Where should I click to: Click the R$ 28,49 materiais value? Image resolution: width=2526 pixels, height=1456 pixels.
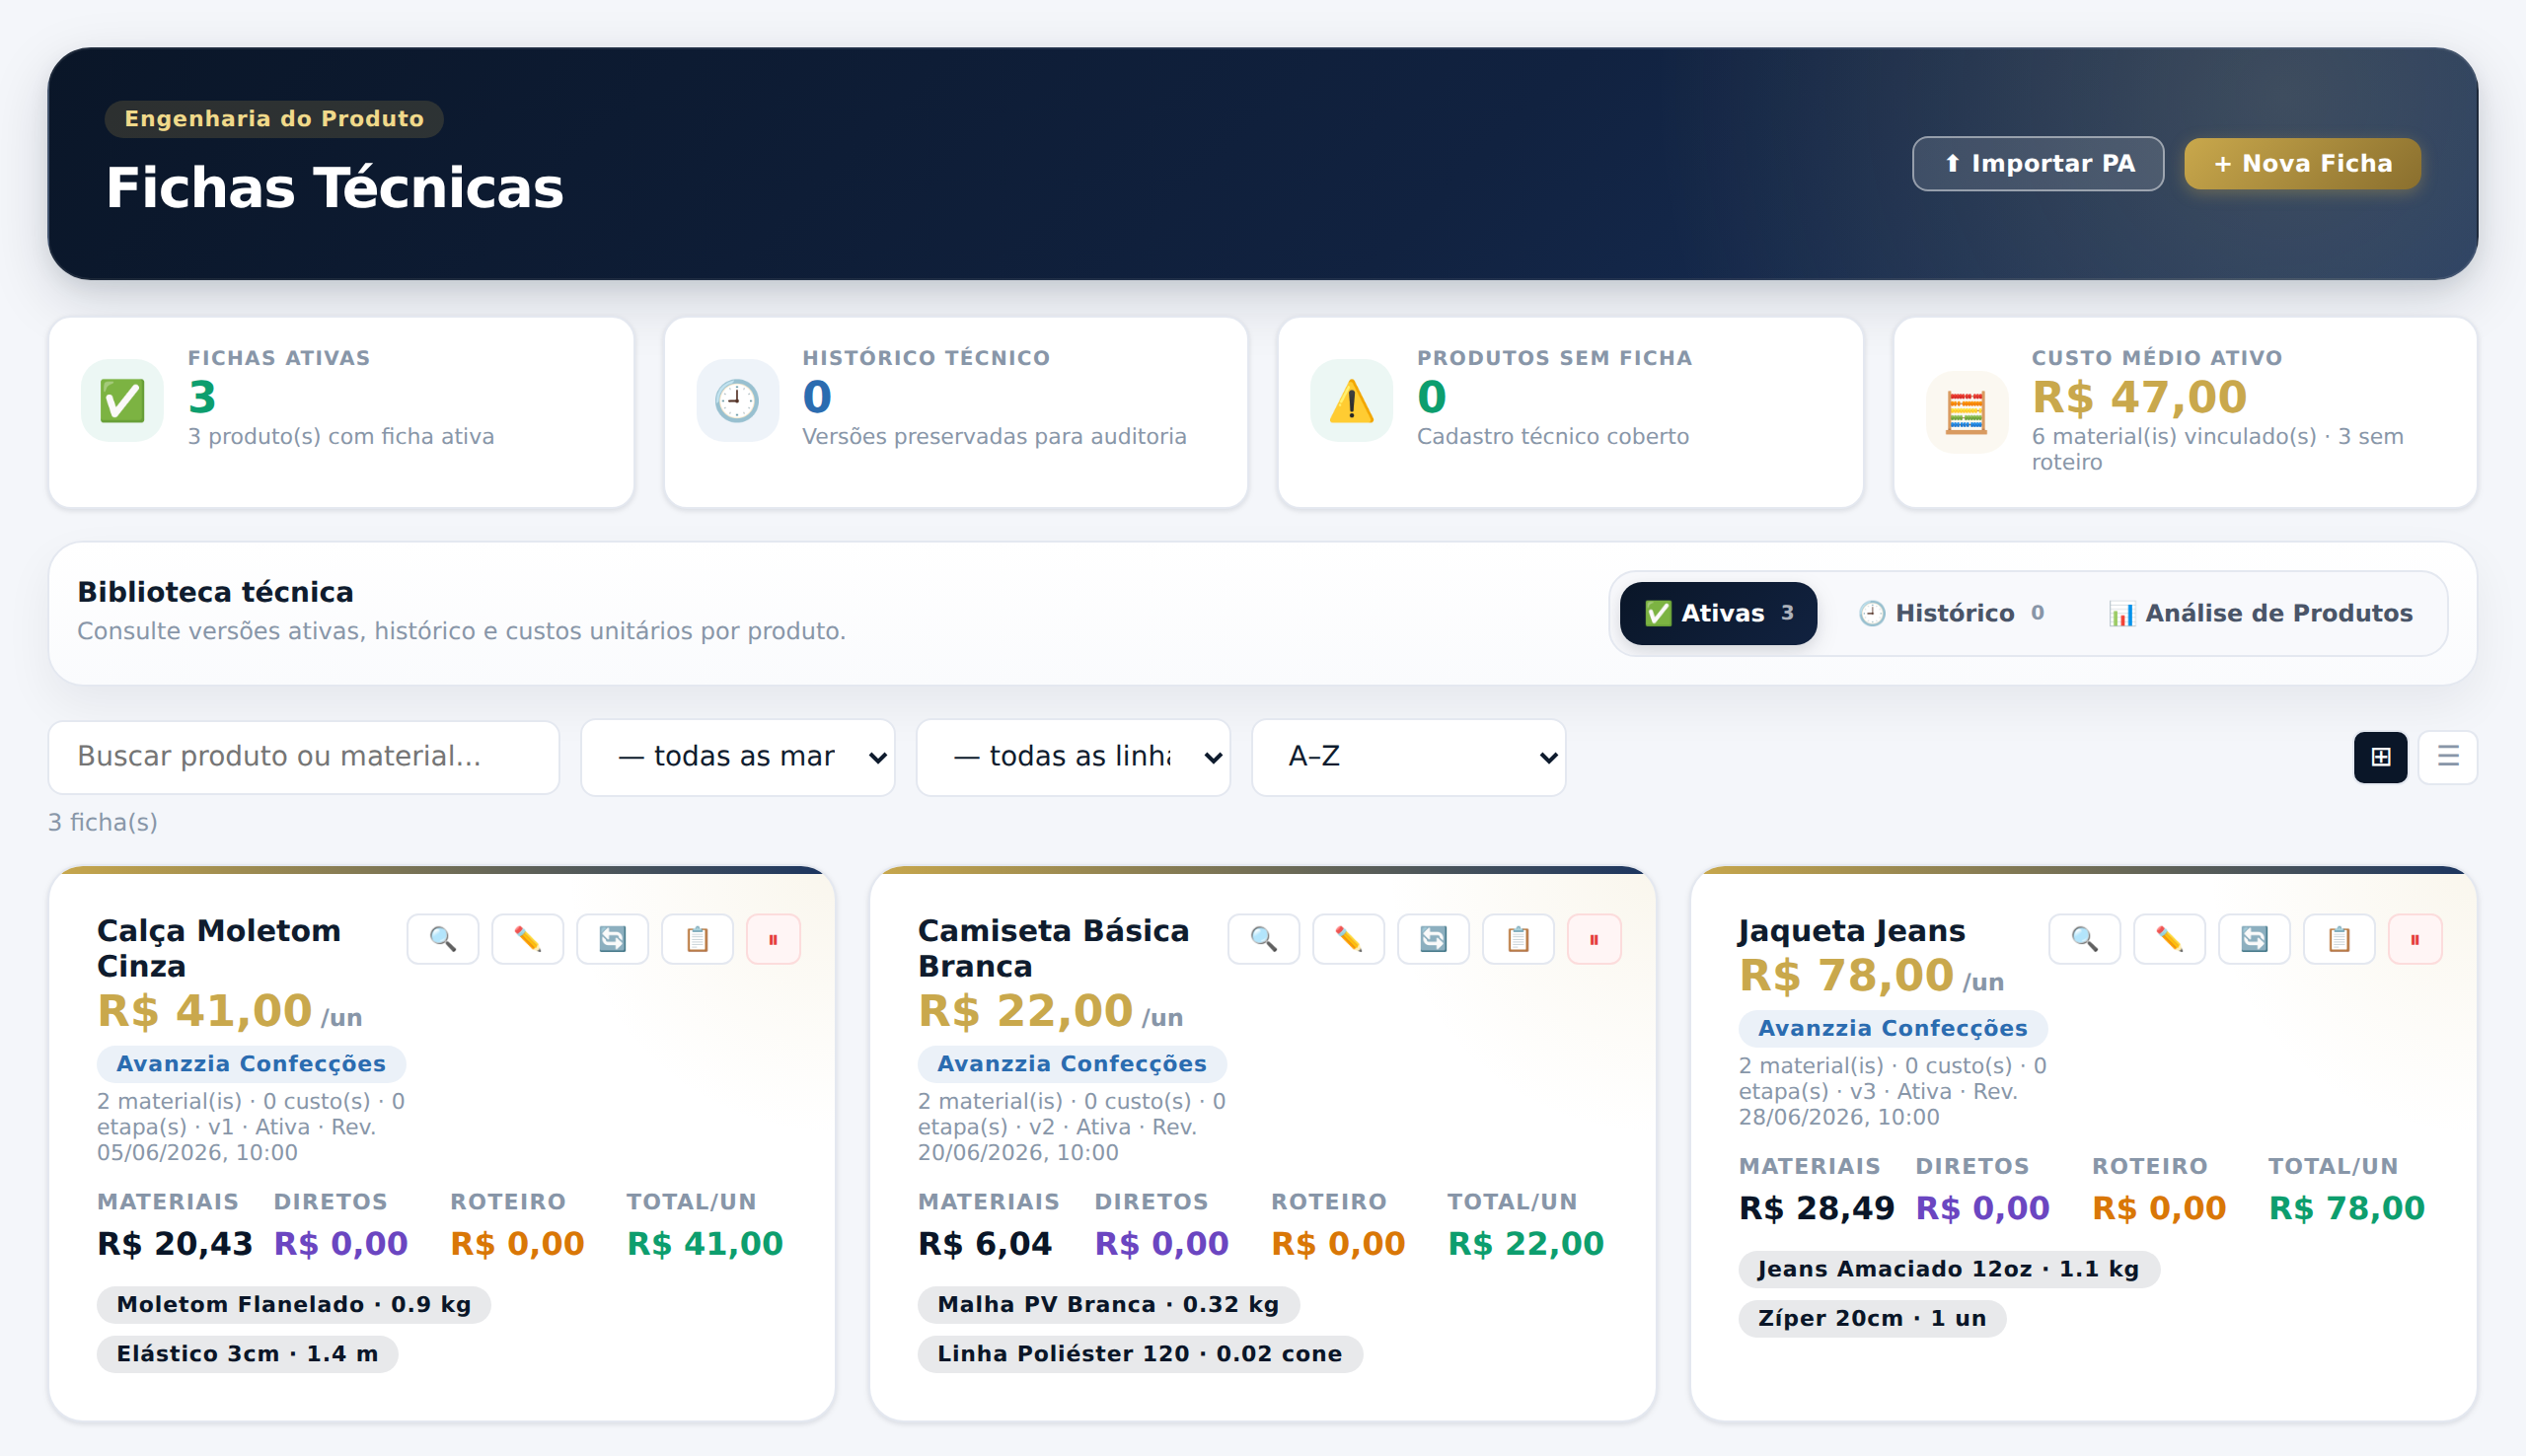tap(1817, 1207)
